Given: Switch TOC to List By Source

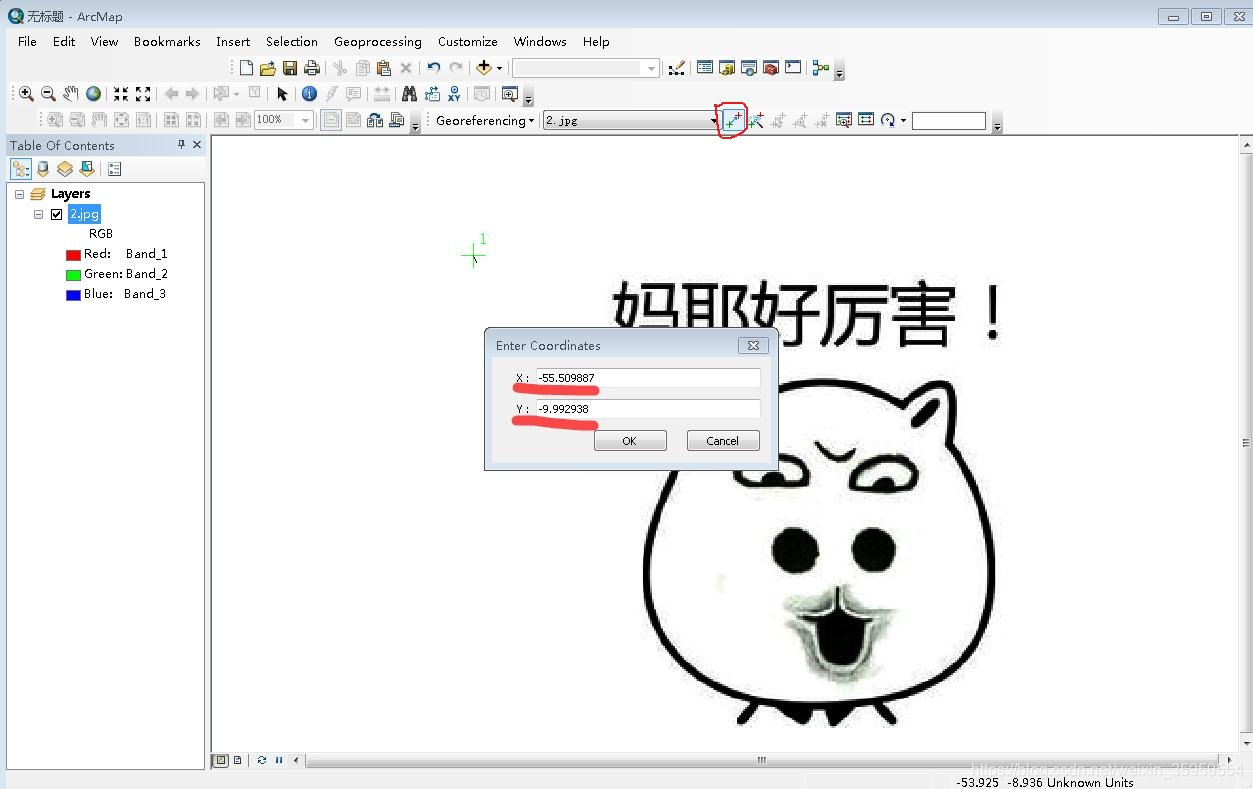Looking at the screenshot, I should pyautogui.click(x=43, y=169).
